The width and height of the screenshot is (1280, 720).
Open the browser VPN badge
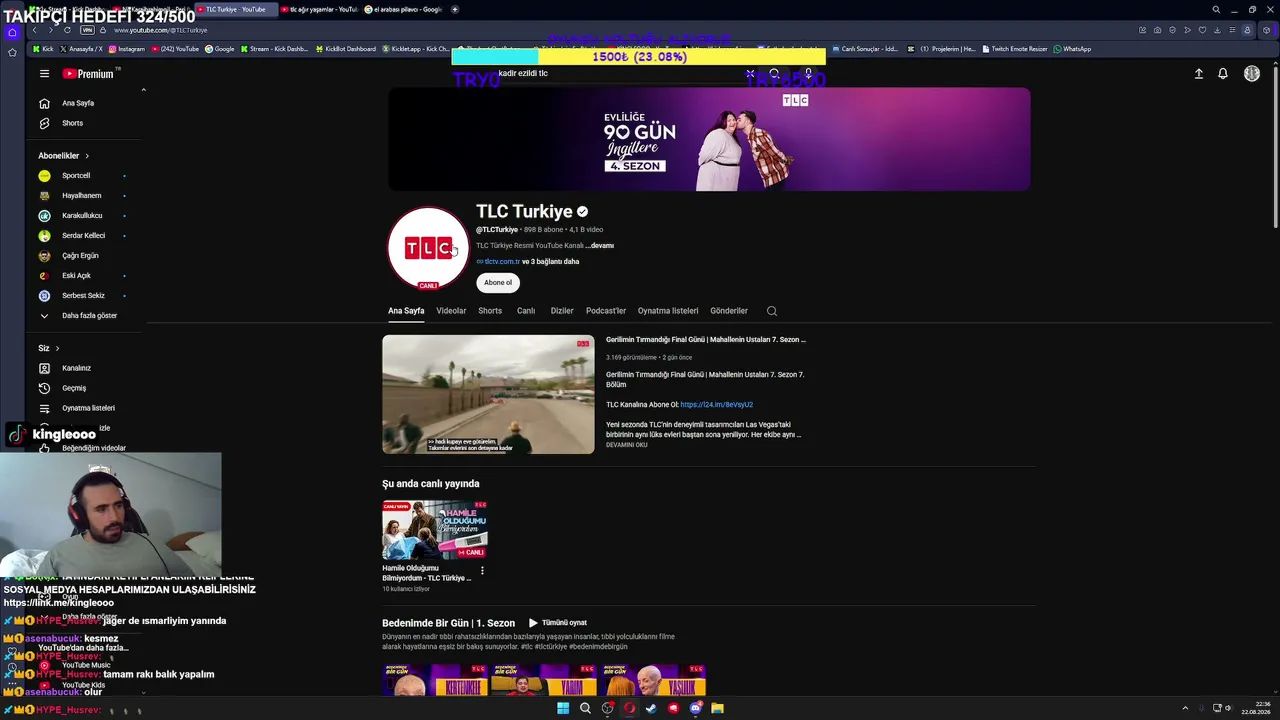(x=89, y=30)
